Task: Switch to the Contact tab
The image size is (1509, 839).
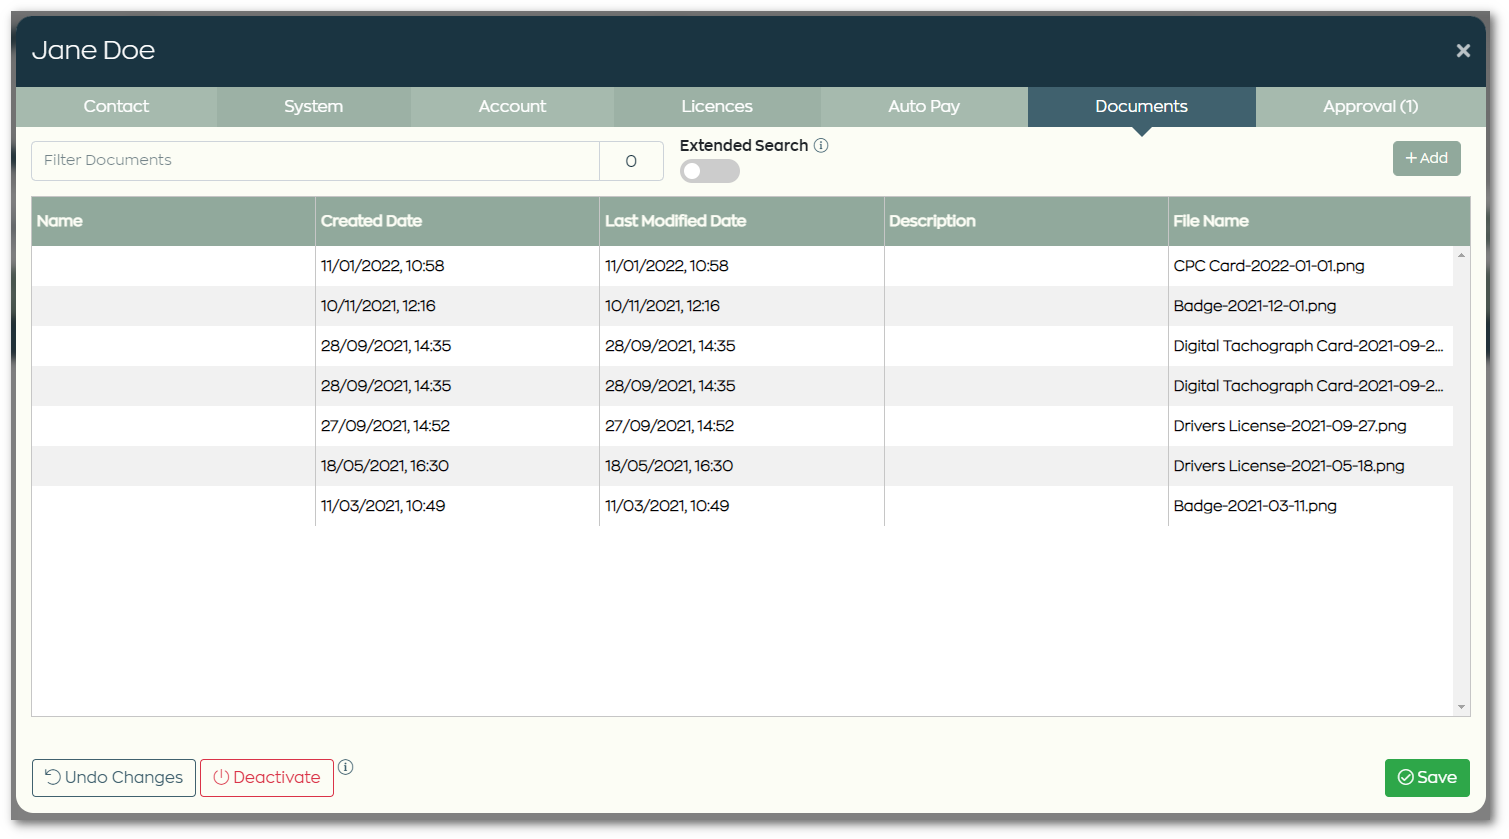Action: click(x=115, y=106)
